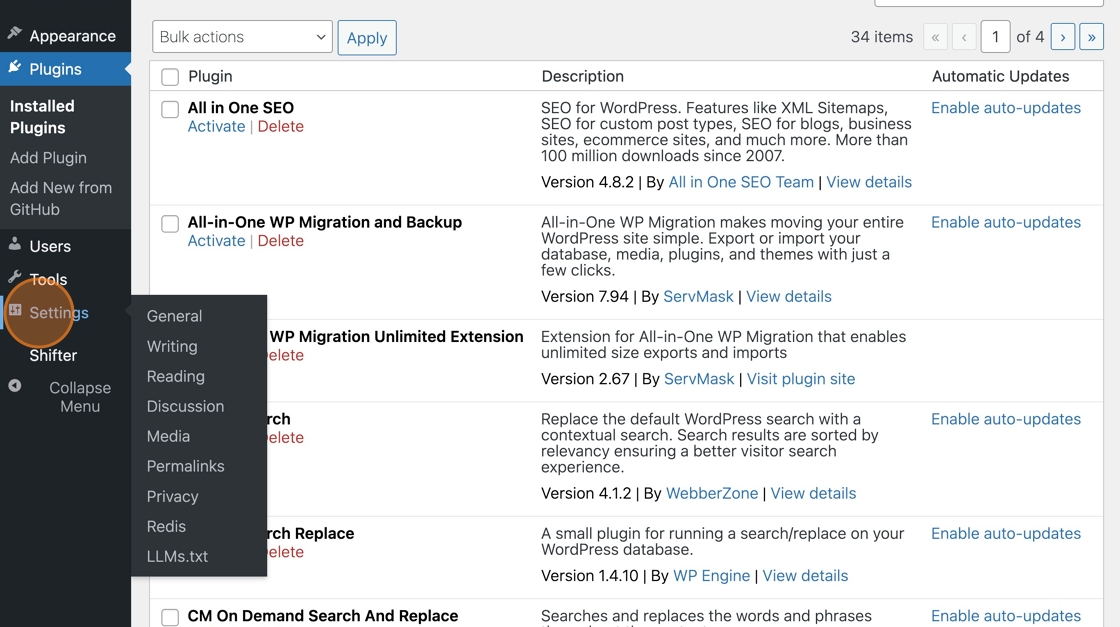Click the Collapse Menu arrow icon

point(14,386)
